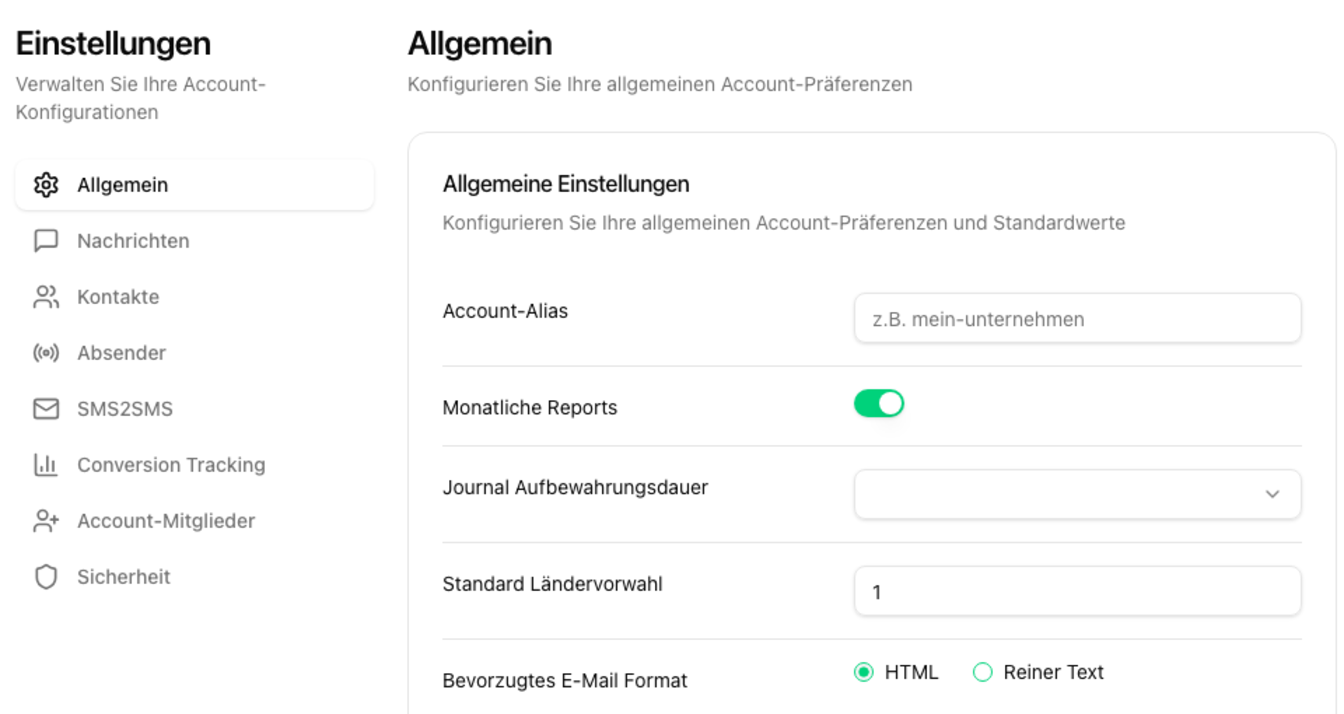Click the shield icon for Sicherheit
This screenshot has width=1344, height=714.
pos(46,577)
